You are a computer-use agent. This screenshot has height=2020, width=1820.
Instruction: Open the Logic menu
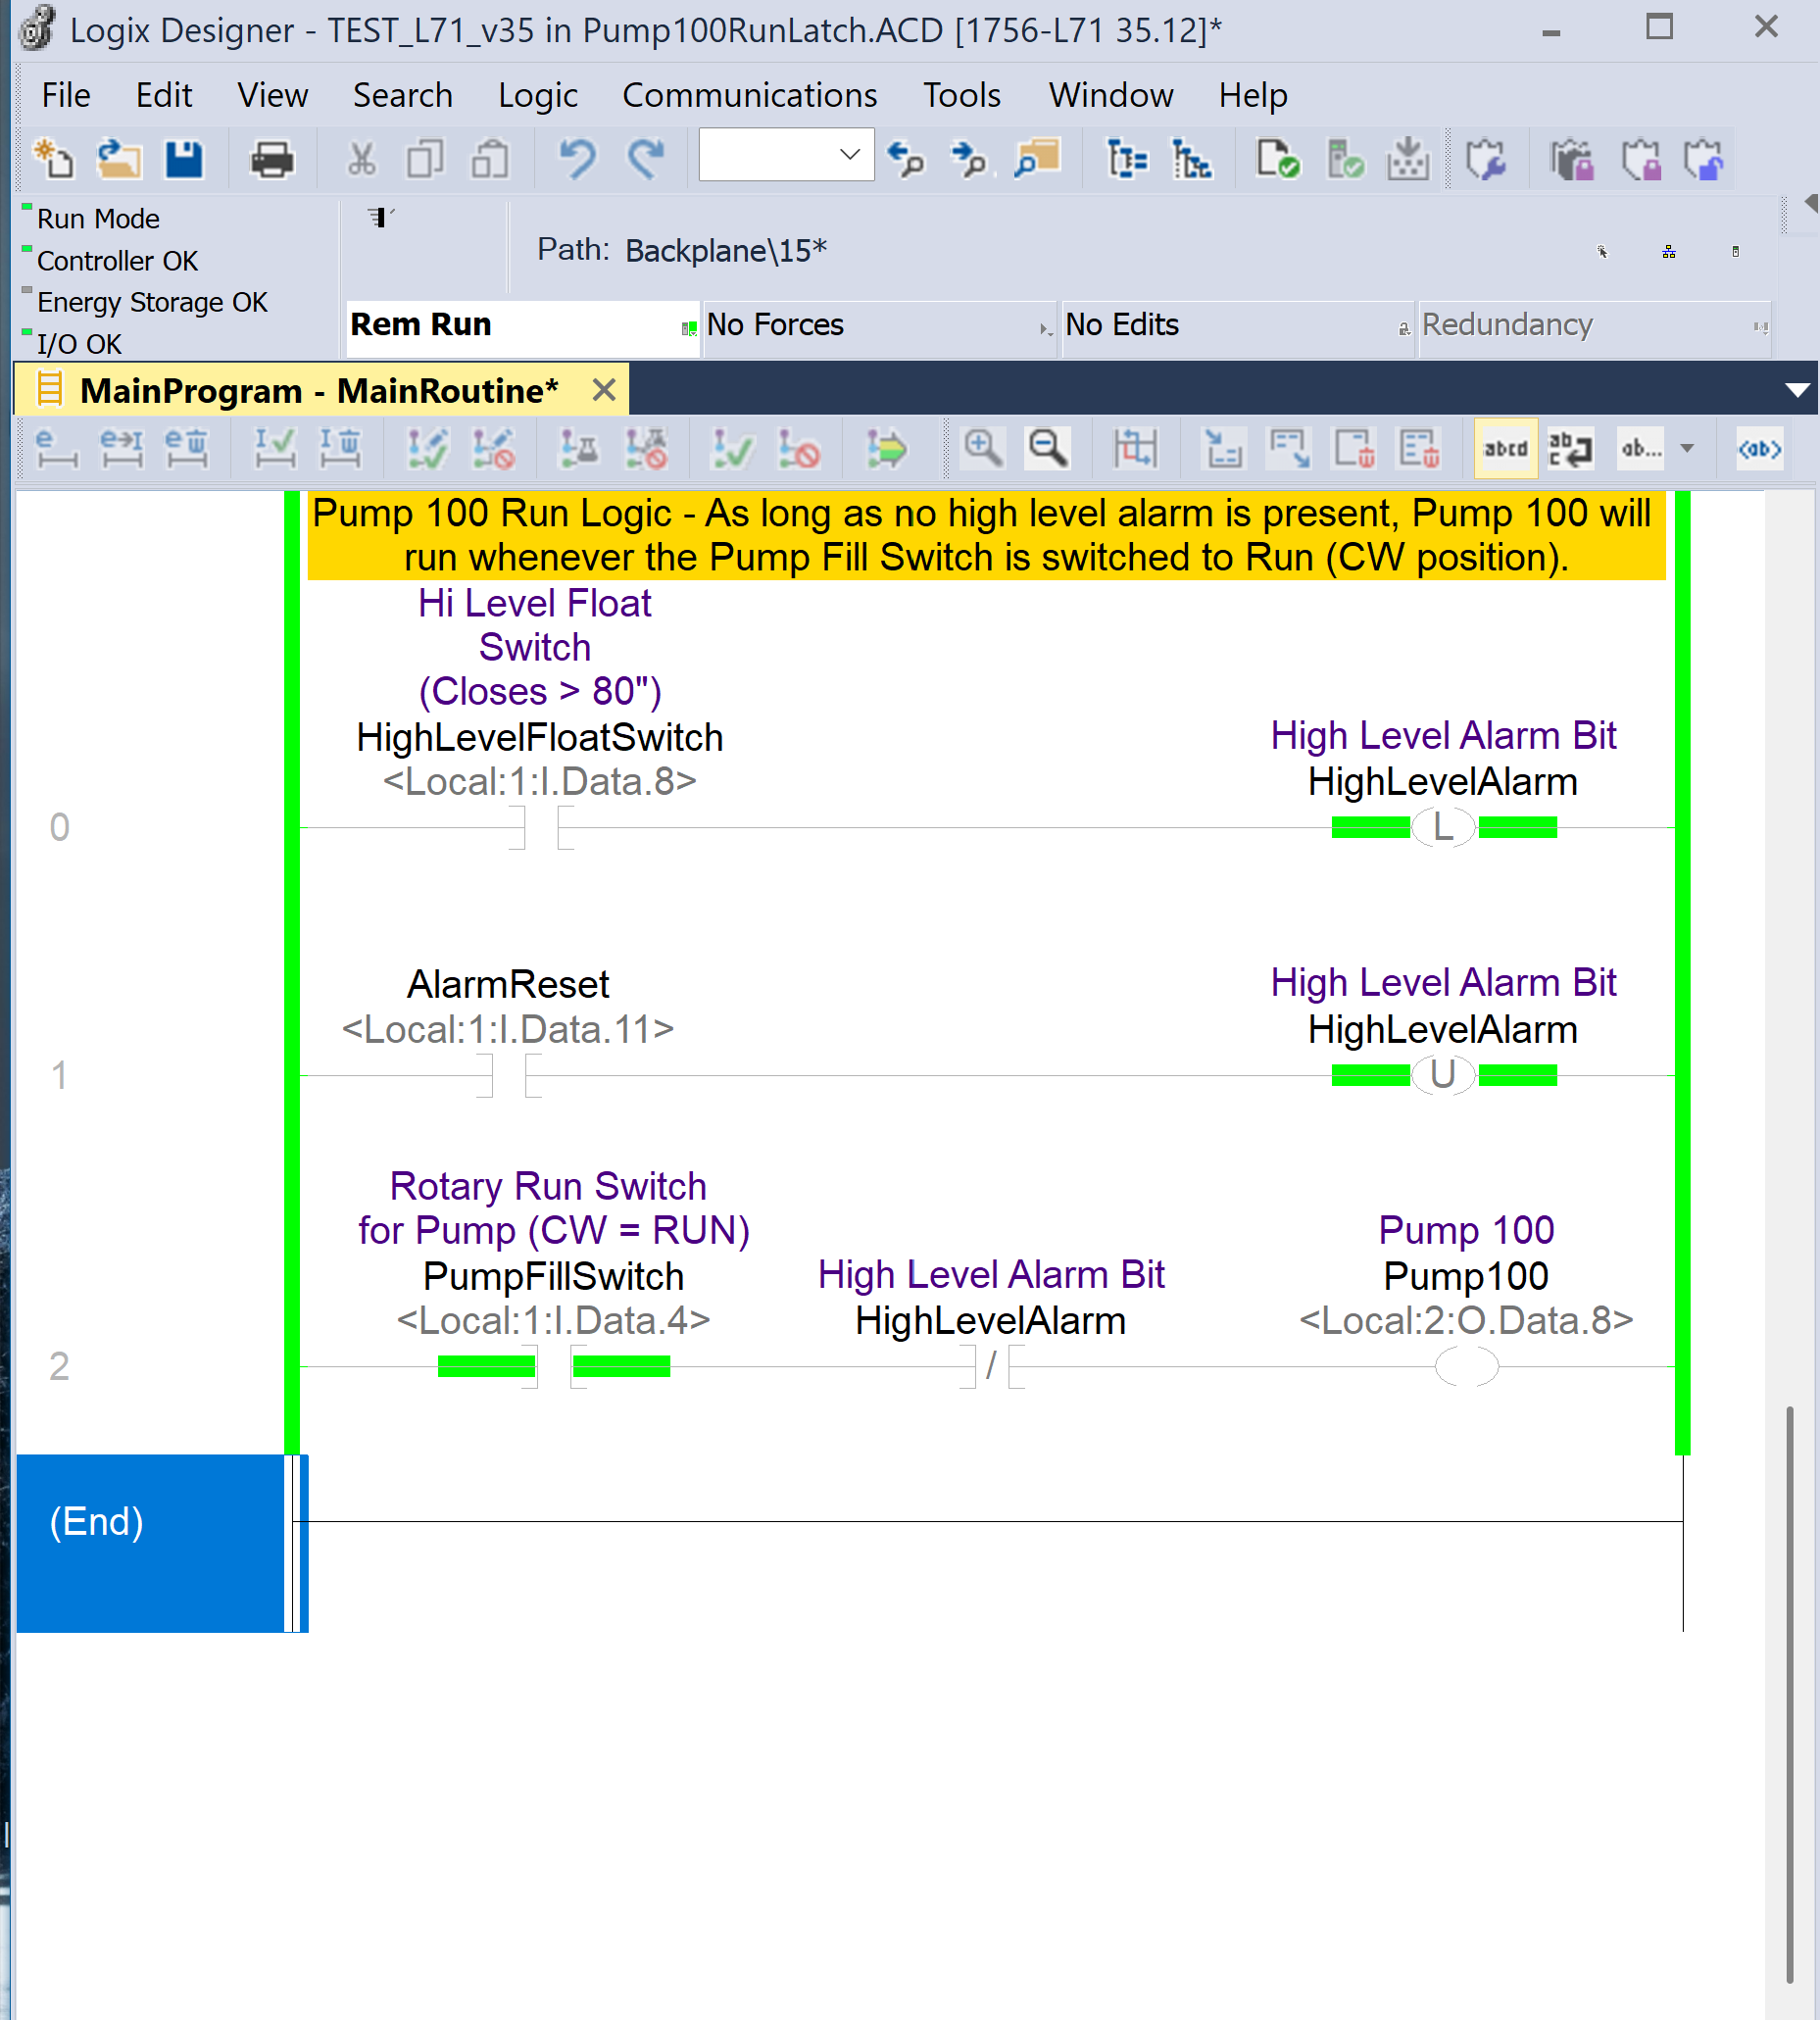(537, 96)
